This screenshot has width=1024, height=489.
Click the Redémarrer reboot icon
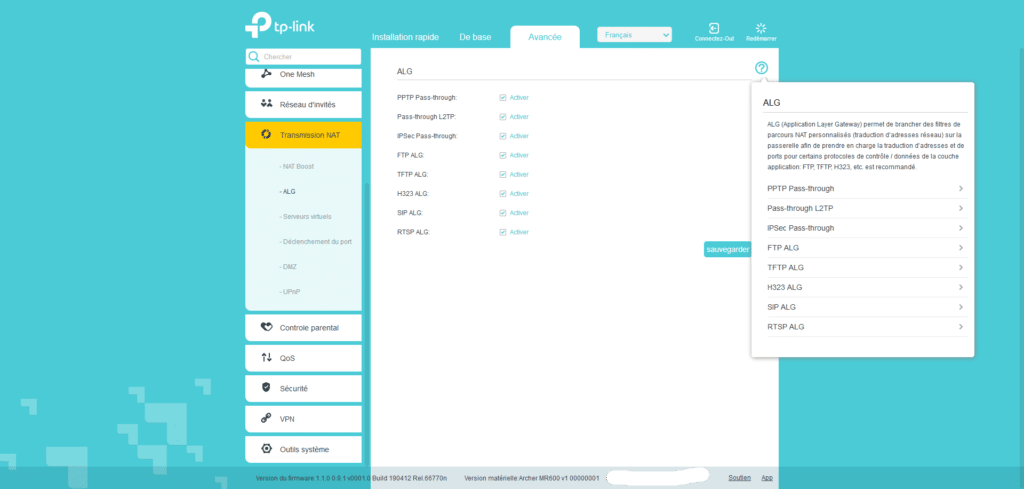760,29
